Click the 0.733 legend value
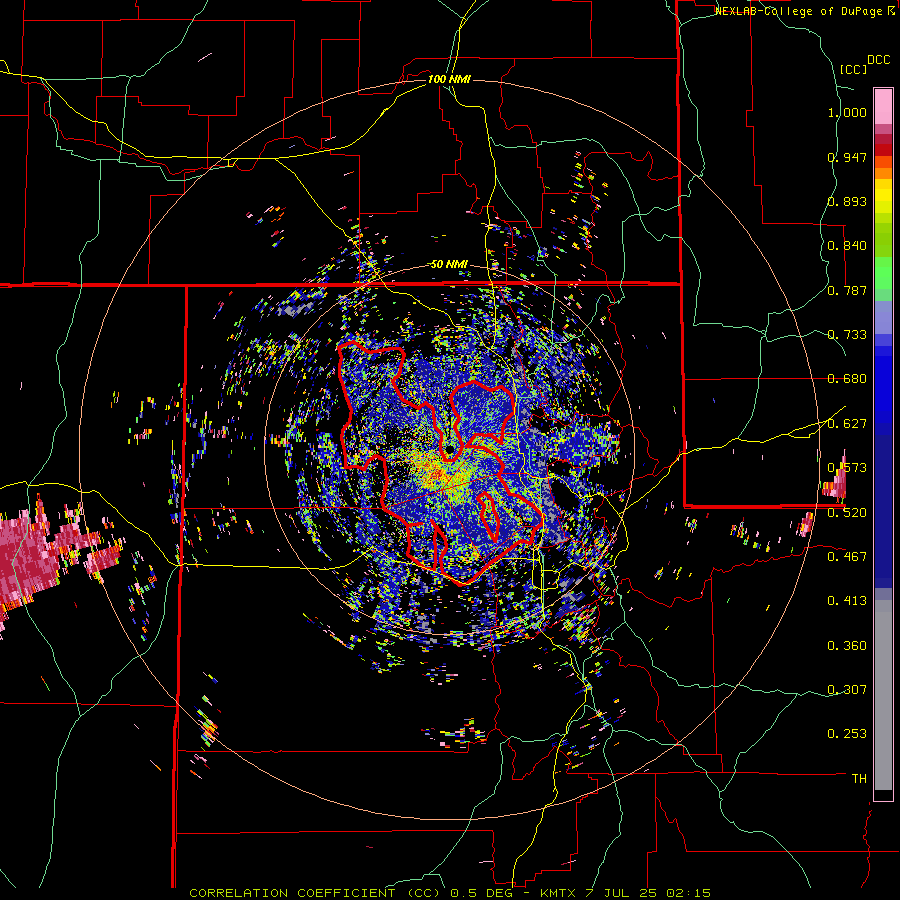Viewport: 900px width, 900px height. (847, 334)
